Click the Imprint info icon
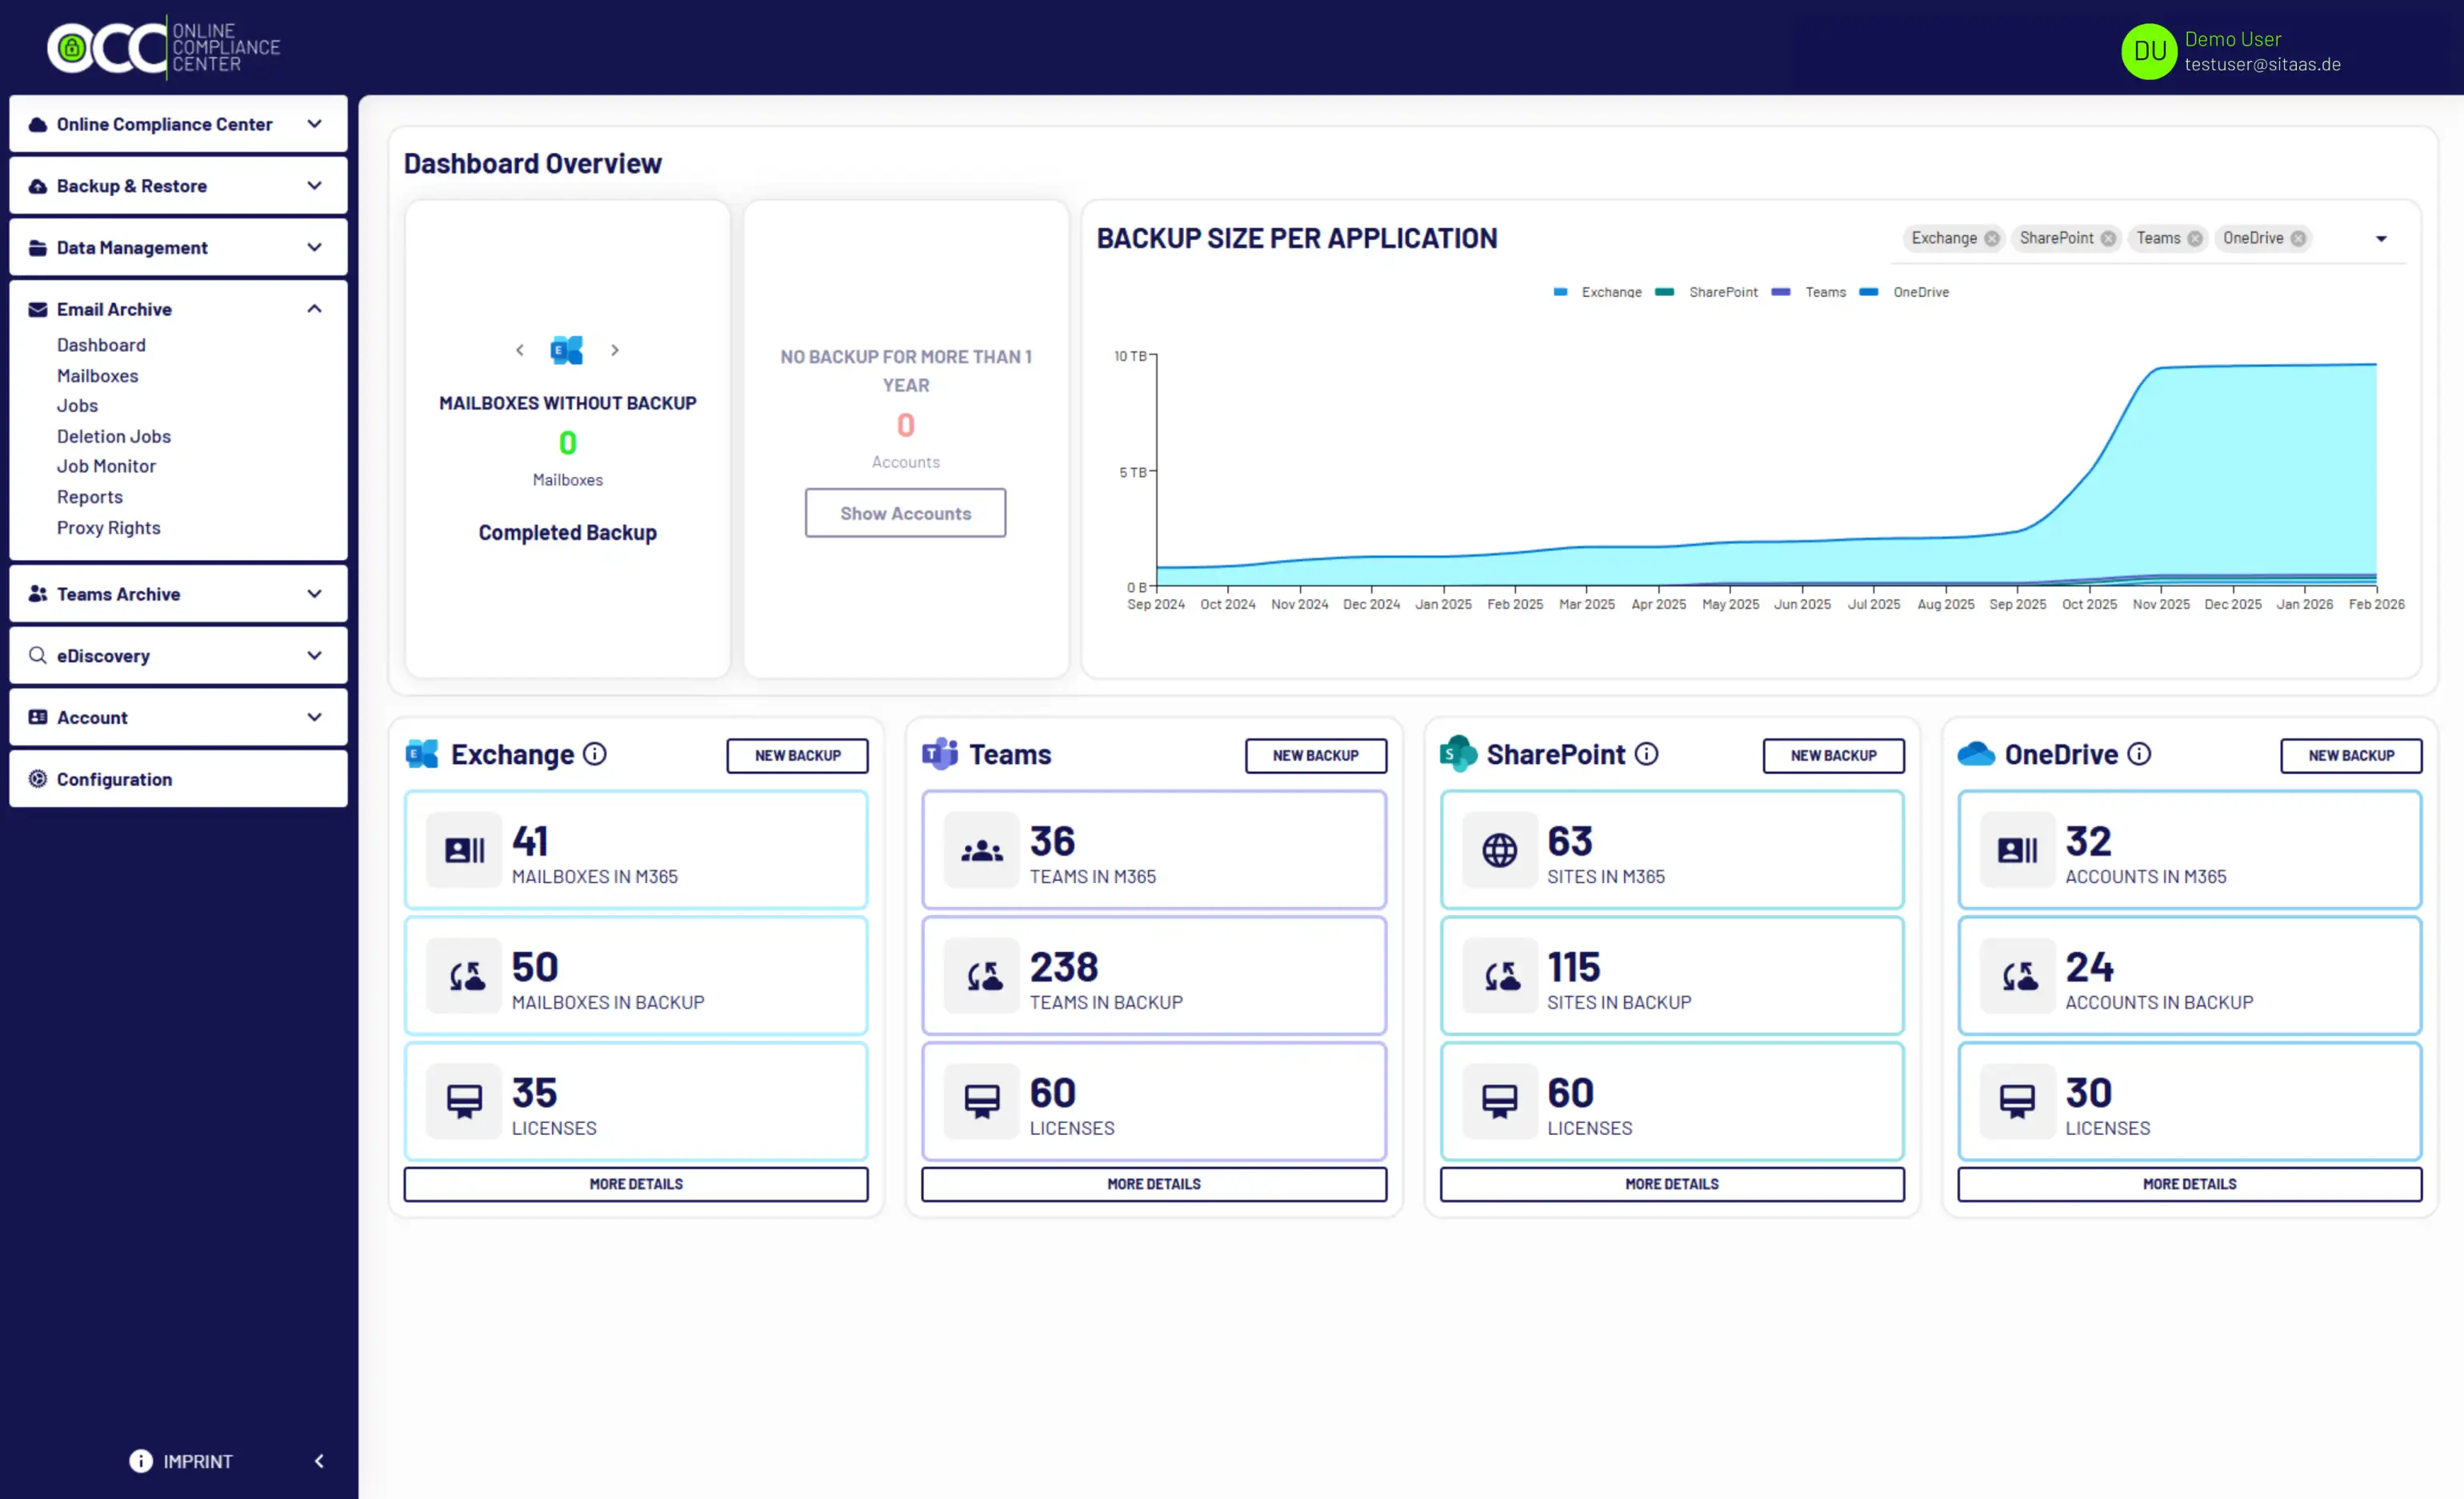This screenshot has height=1499, width=2464. pyautogui.click(x=141, y=1461)
